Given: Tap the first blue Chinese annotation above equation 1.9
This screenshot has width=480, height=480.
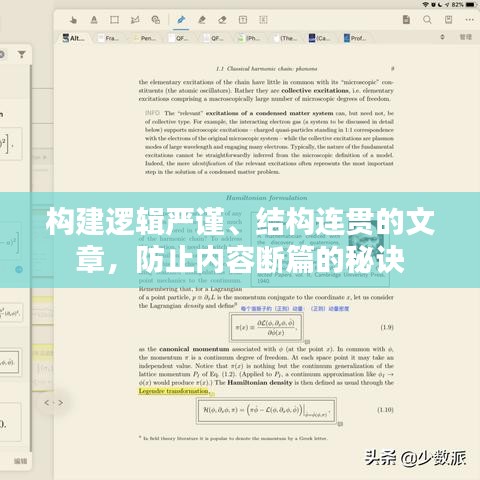Looking at the screenshot, I should coord(272,309).
